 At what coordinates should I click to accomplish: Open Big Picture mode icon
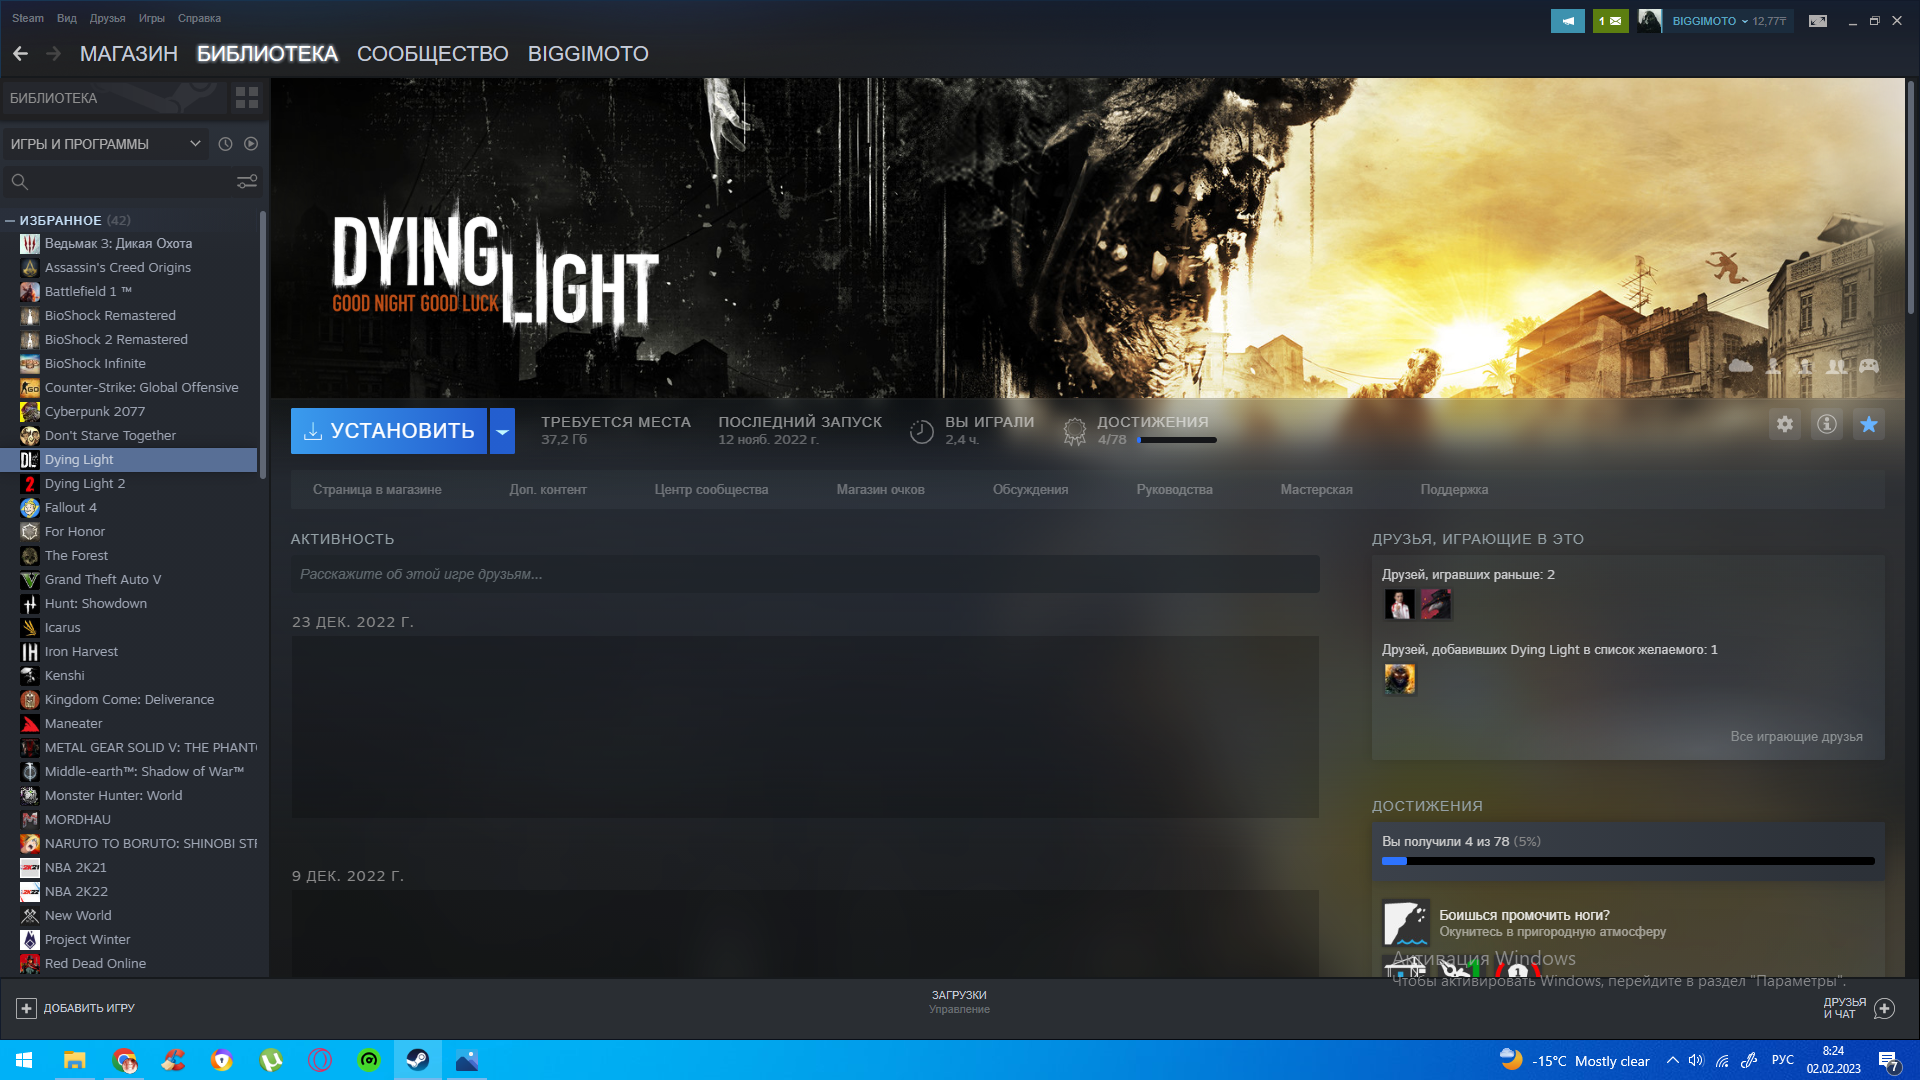point(1818,21)
